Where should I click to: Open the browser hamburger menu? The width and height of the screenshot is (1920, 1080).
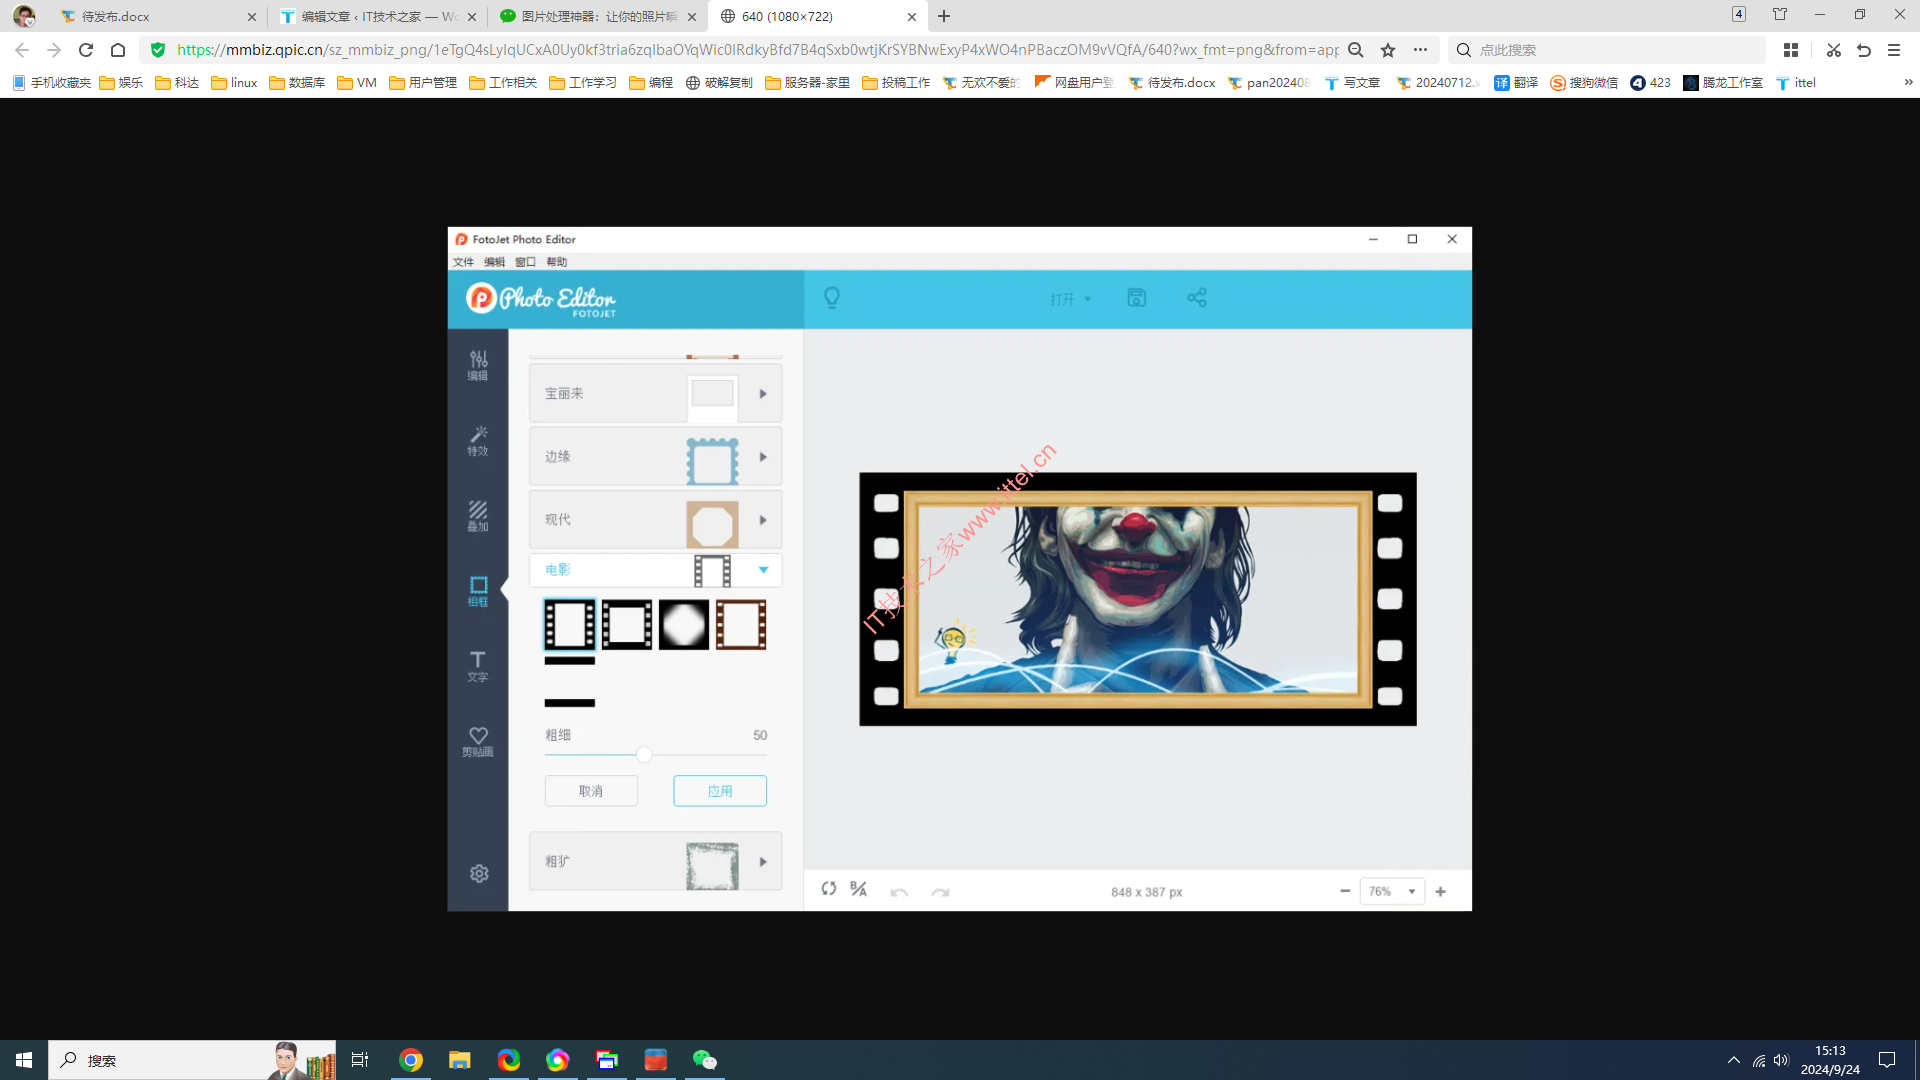1894,50
